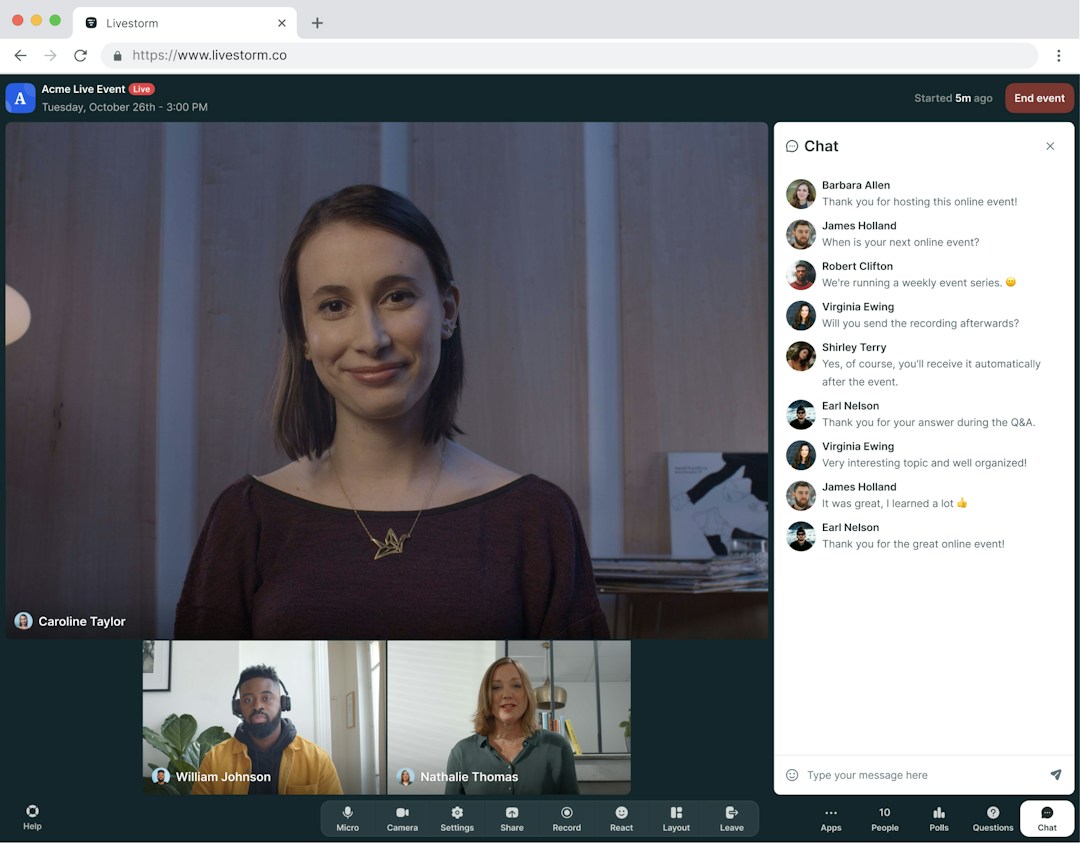1080x844 pixels.
Task: Leave the event room
Action: (x=731, y=819)
